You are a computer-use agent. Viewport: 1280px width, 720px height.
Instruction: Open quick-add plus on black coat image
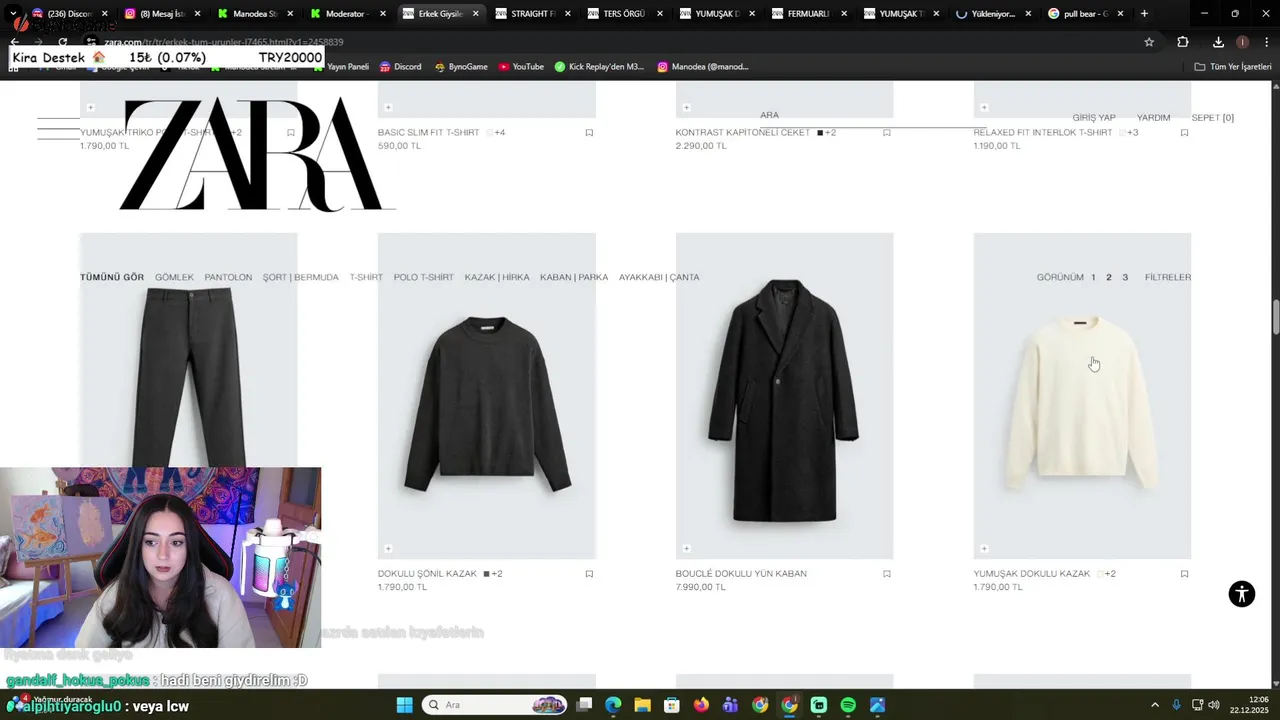point(686,548)
